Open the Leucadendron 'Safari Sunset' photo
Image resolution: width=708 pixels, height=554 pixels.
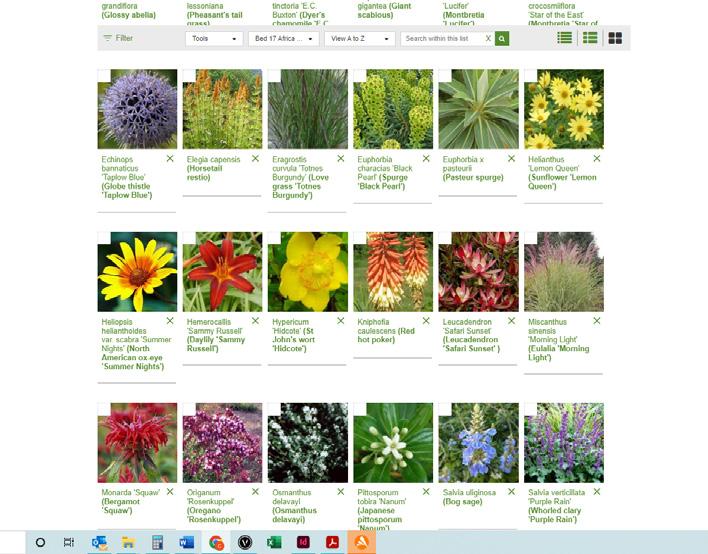479,272
